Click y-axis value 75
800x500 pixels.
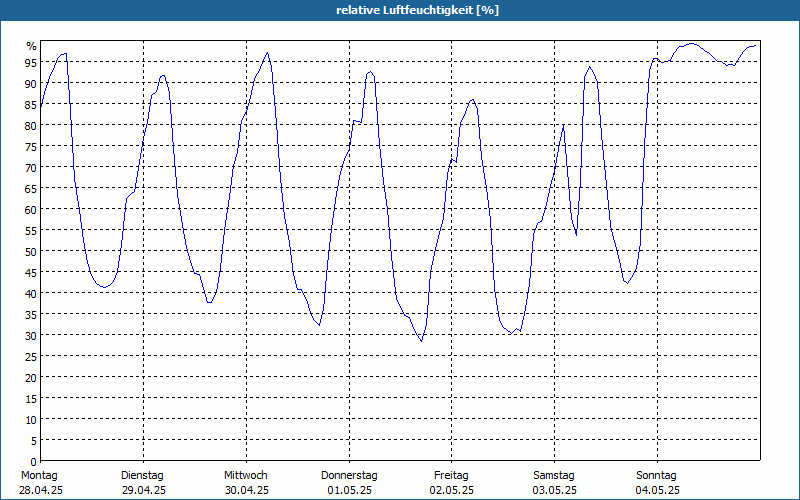32,146
